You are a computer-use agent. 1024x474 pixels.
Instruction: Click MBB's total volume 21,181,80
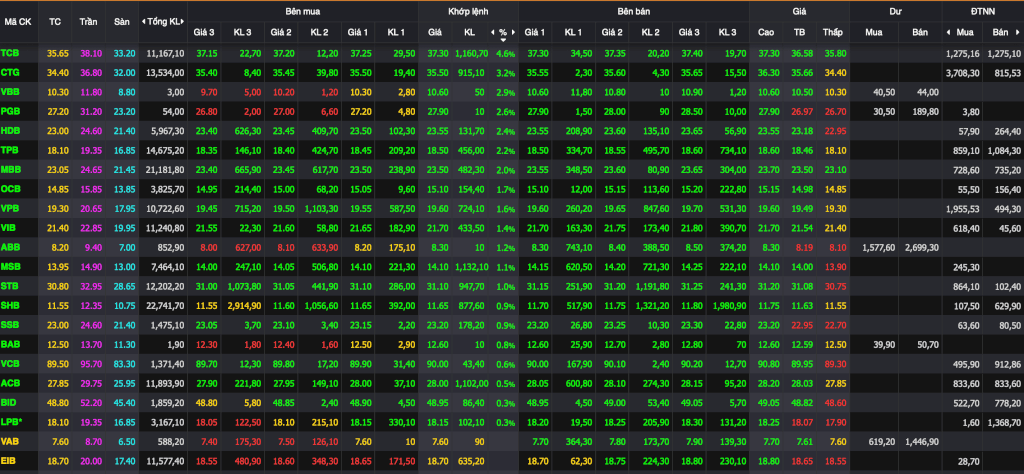tap(165, 169)
